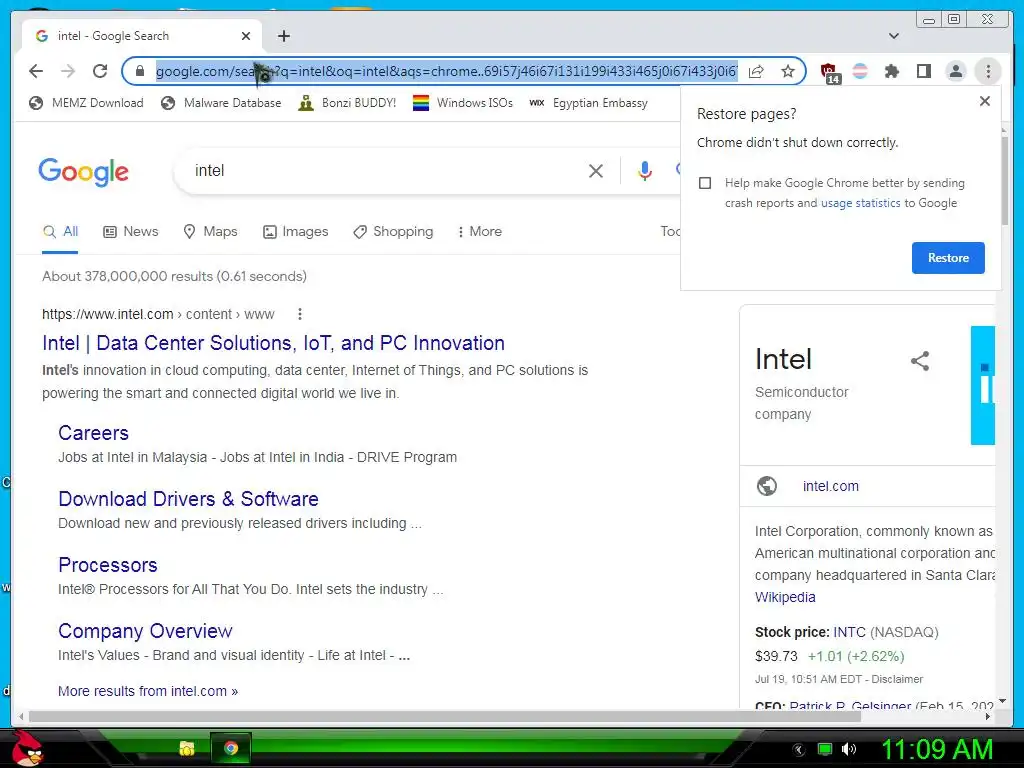Open the Company Overview sitelink

coord(146,631)
